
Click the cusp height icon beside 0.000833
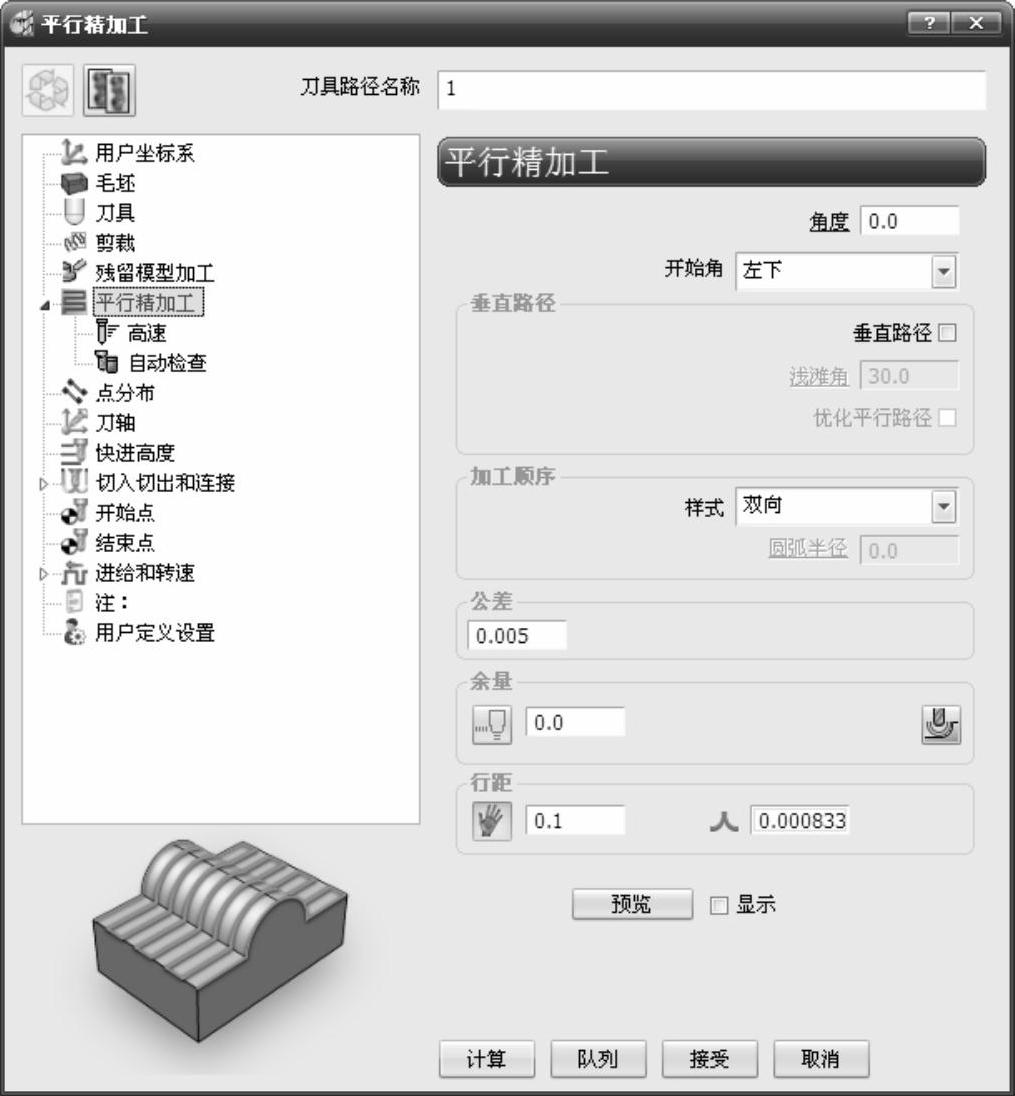tap(724, 821)
